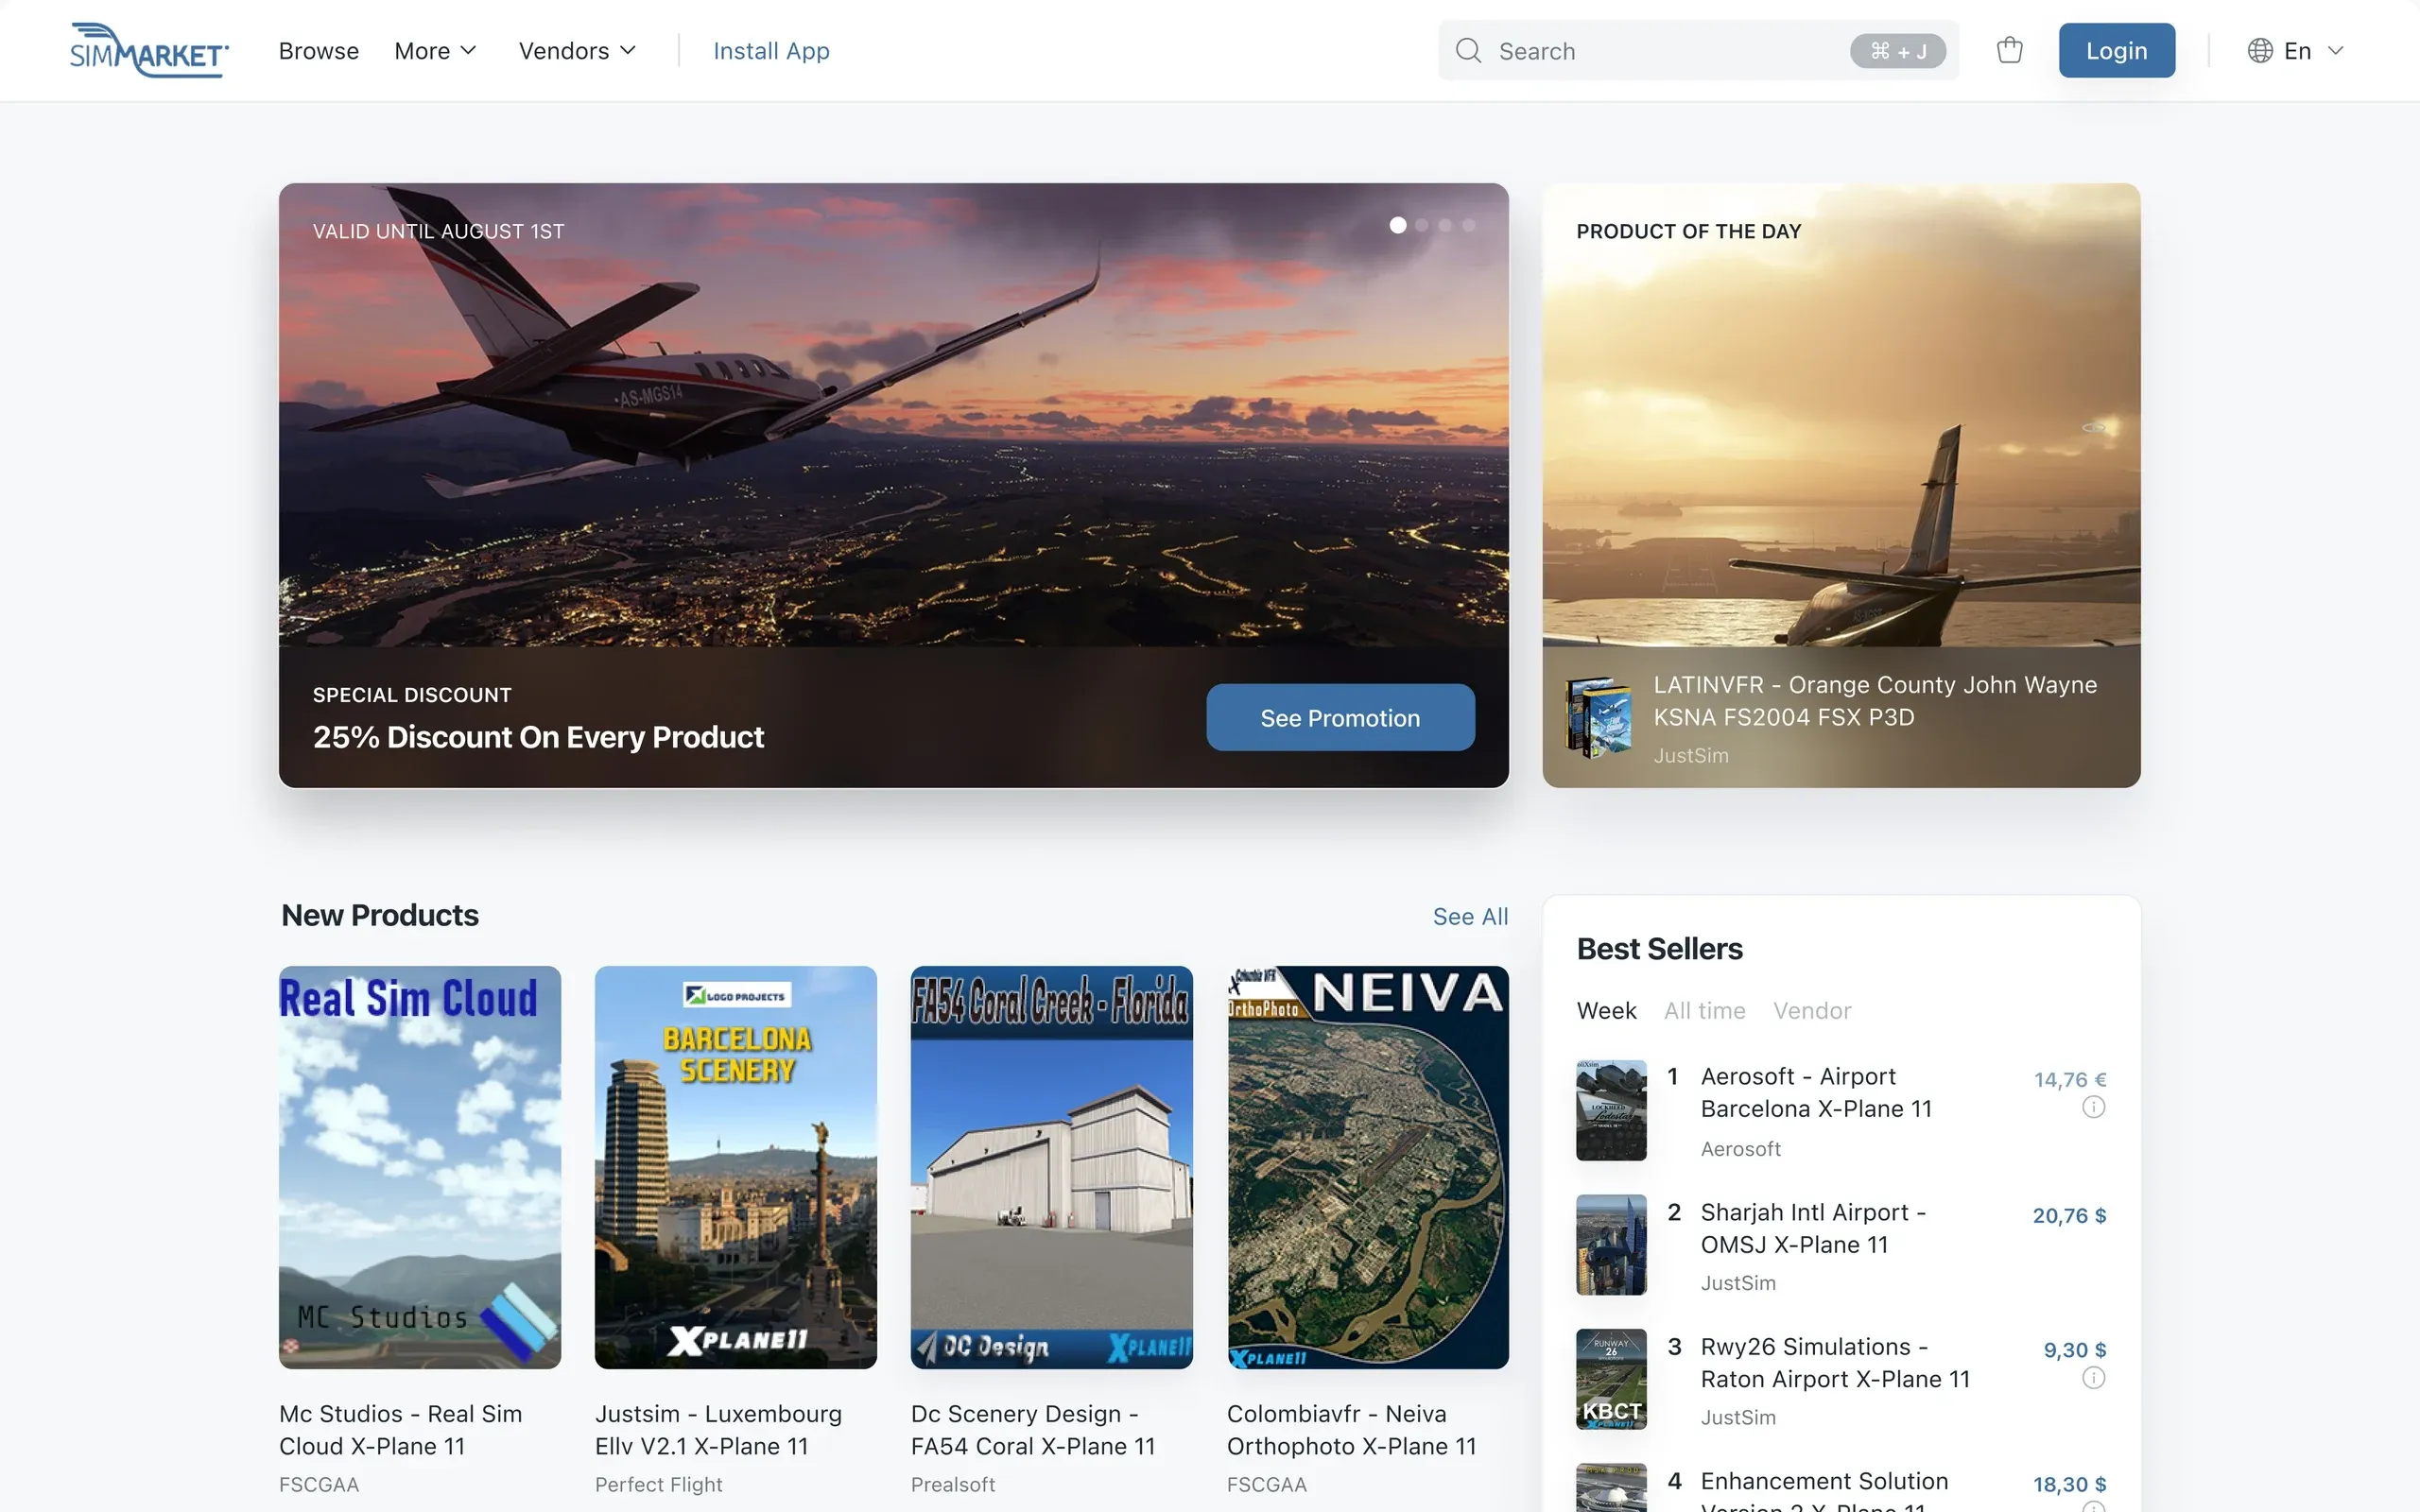
Task: Open the LATINVFR product box icon
Action: pyautogui.click(x=1599, y=718)
